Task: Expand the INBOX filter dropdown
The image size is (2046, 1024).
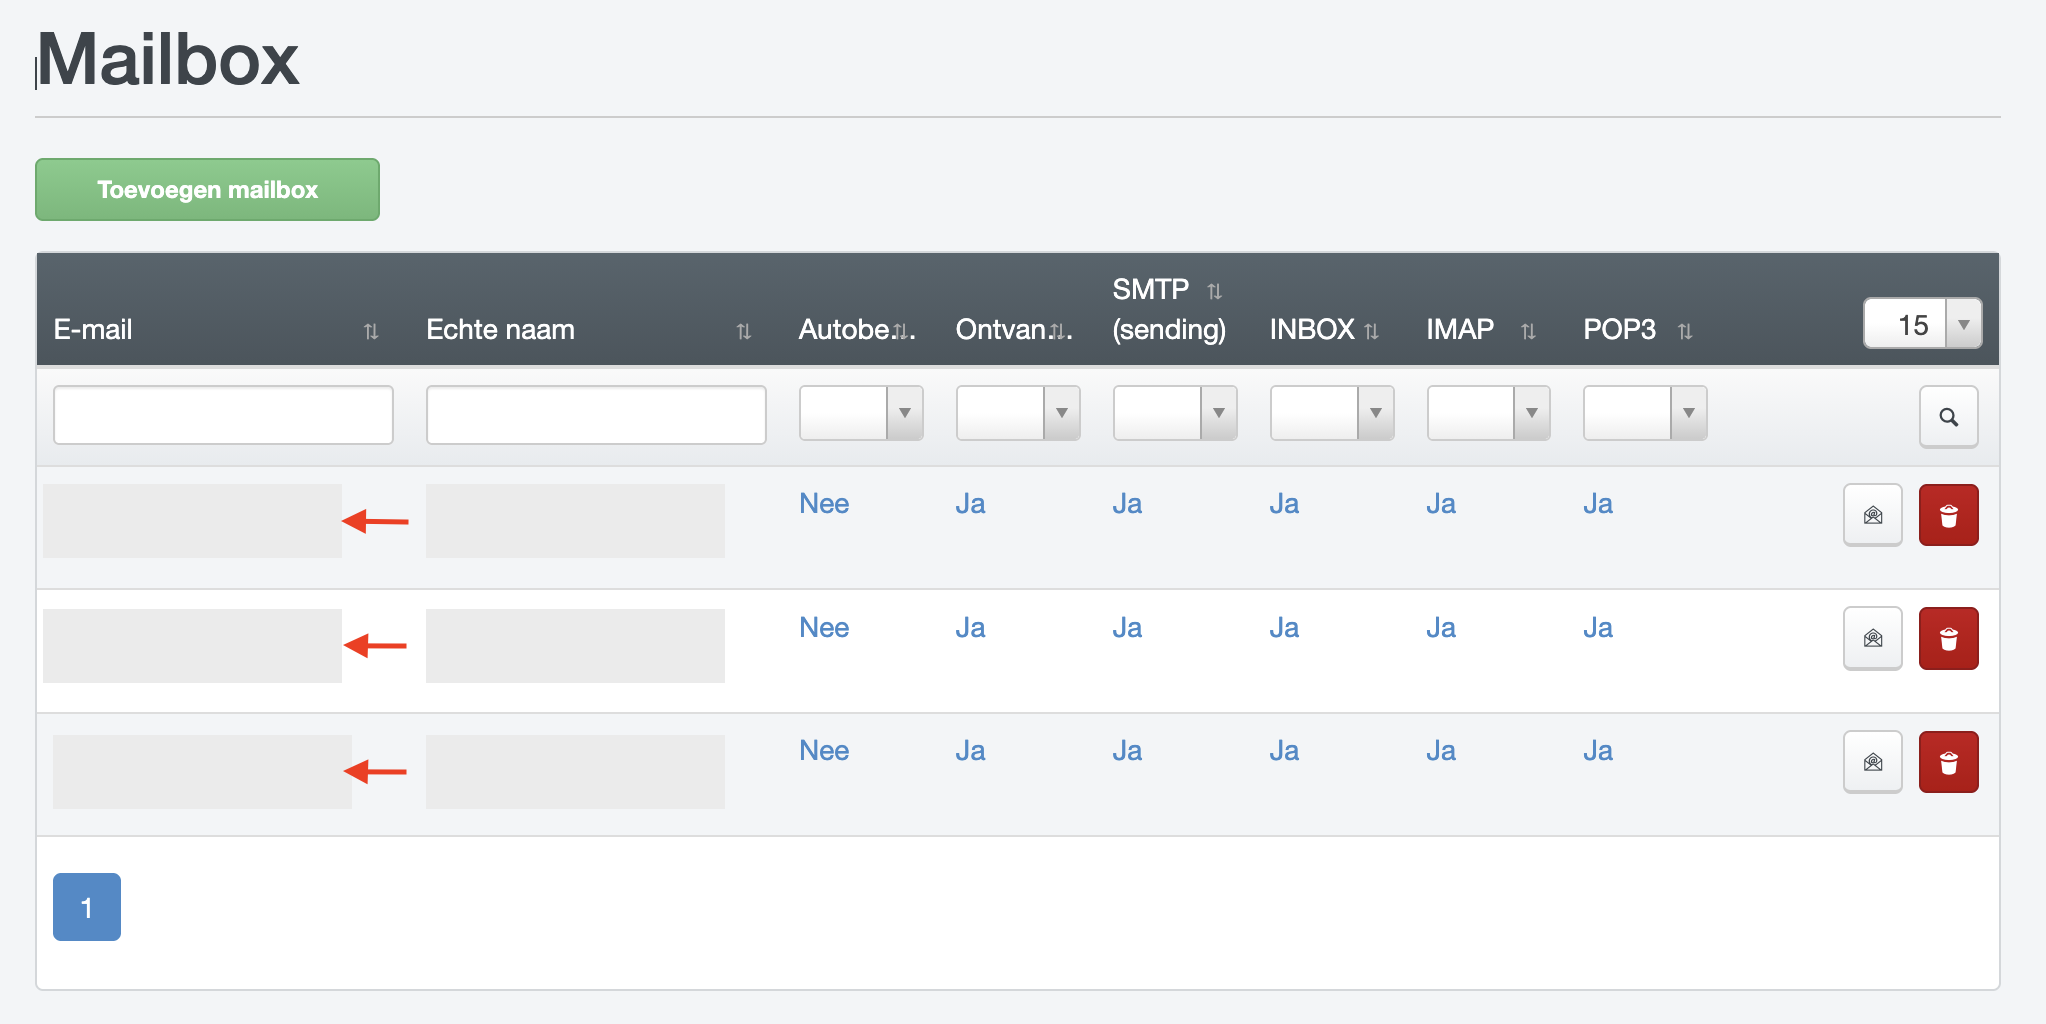Action: pyautogui.click(x=1332, y=413)
